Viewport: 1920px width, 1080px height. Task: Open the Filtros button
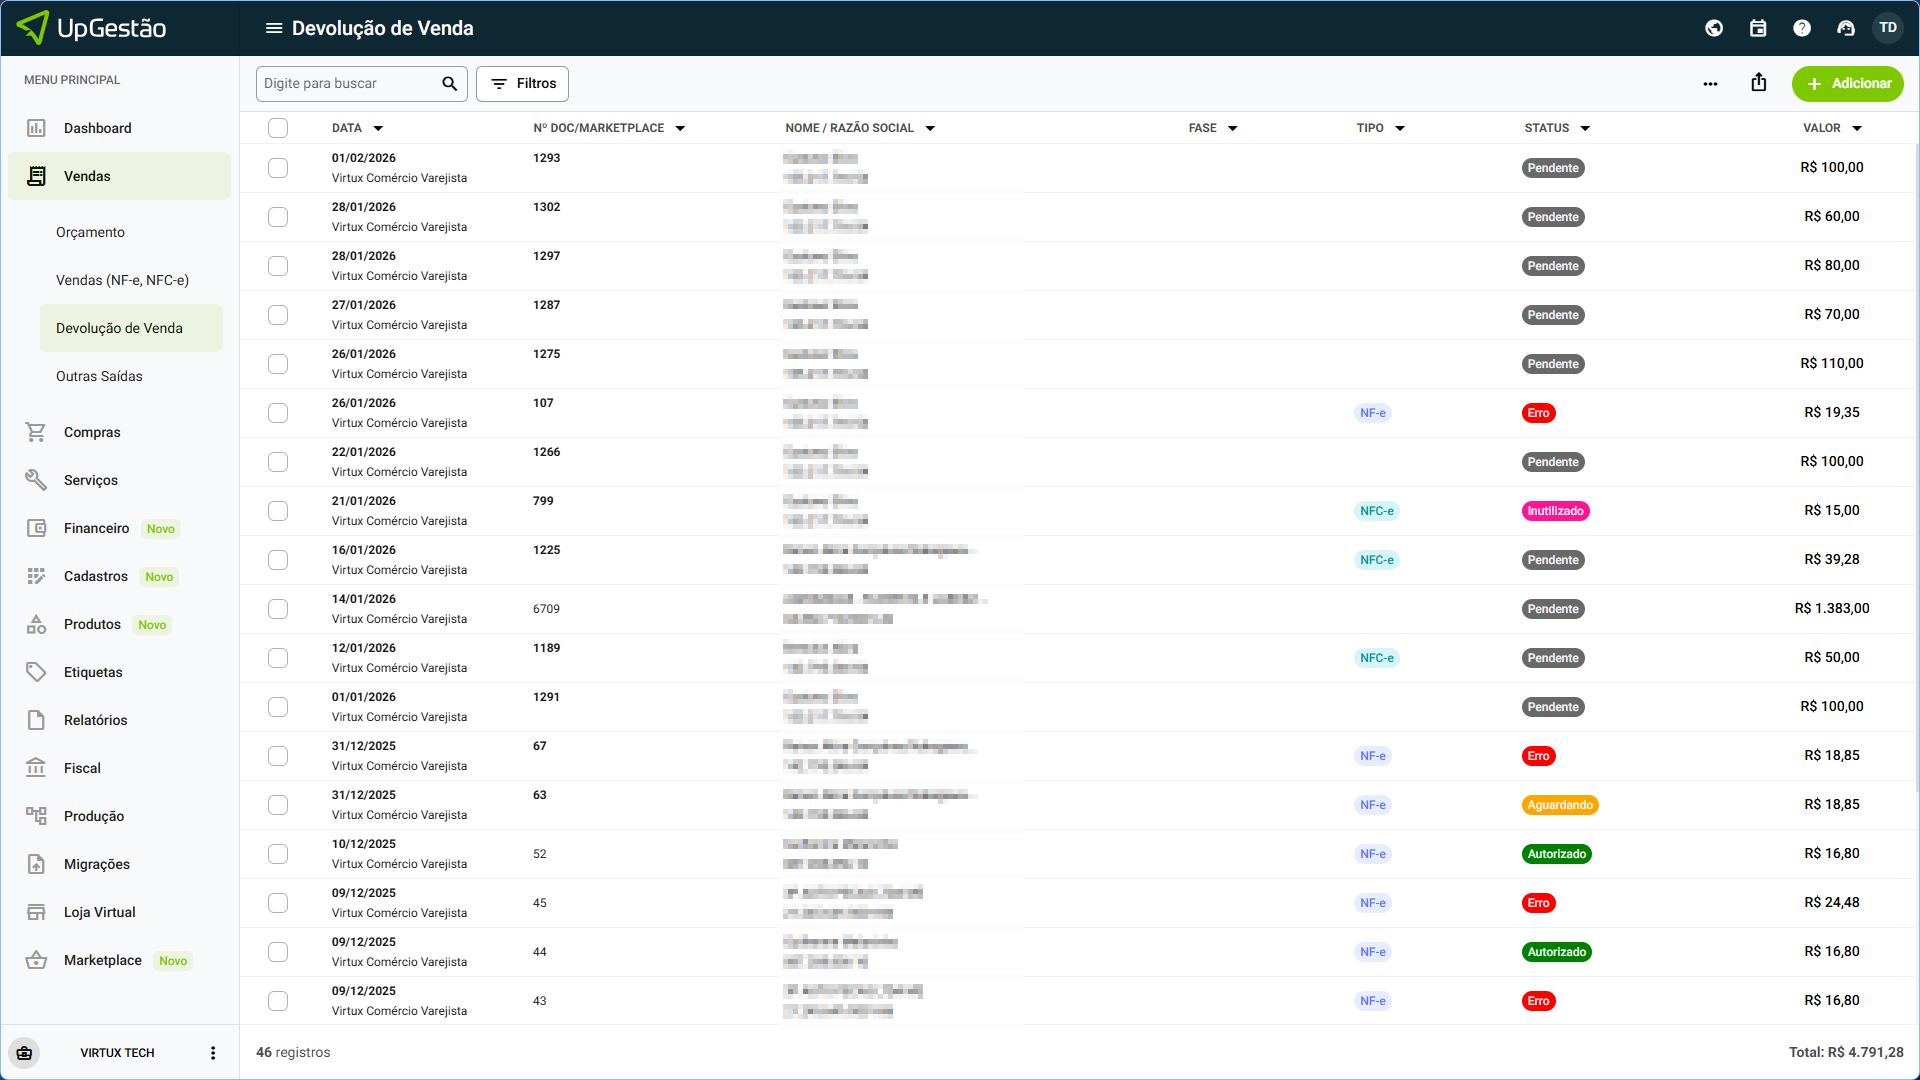(522, 84)
